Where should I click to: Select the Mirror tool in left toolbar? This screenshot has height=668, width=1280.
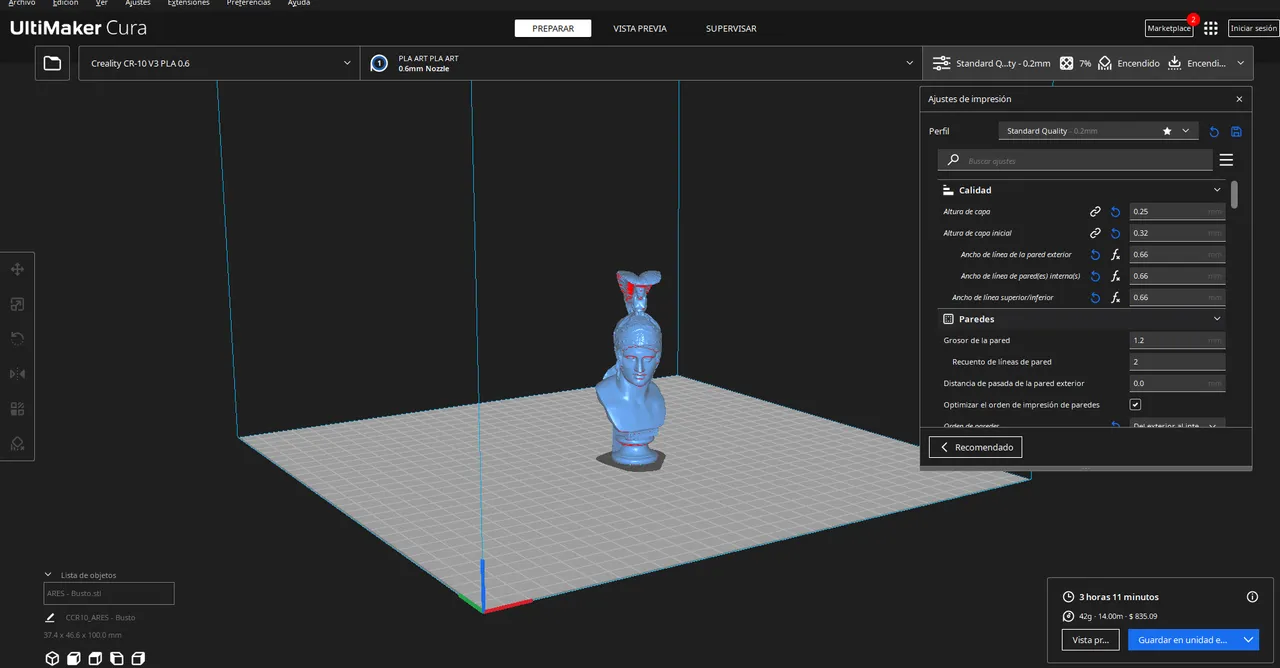[17, 374]
